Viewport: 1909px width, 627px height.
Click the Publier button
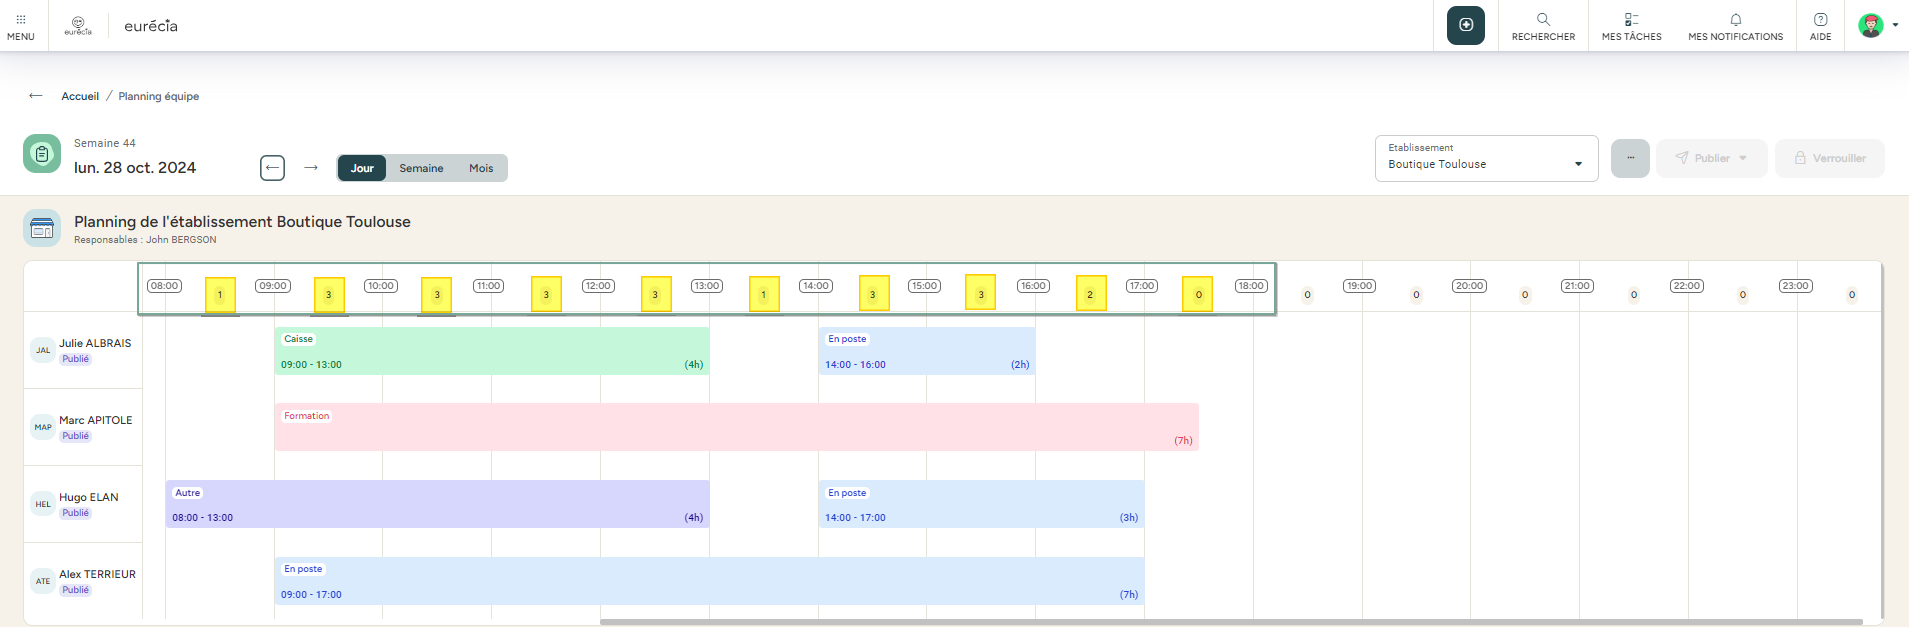click(1712, 158)
